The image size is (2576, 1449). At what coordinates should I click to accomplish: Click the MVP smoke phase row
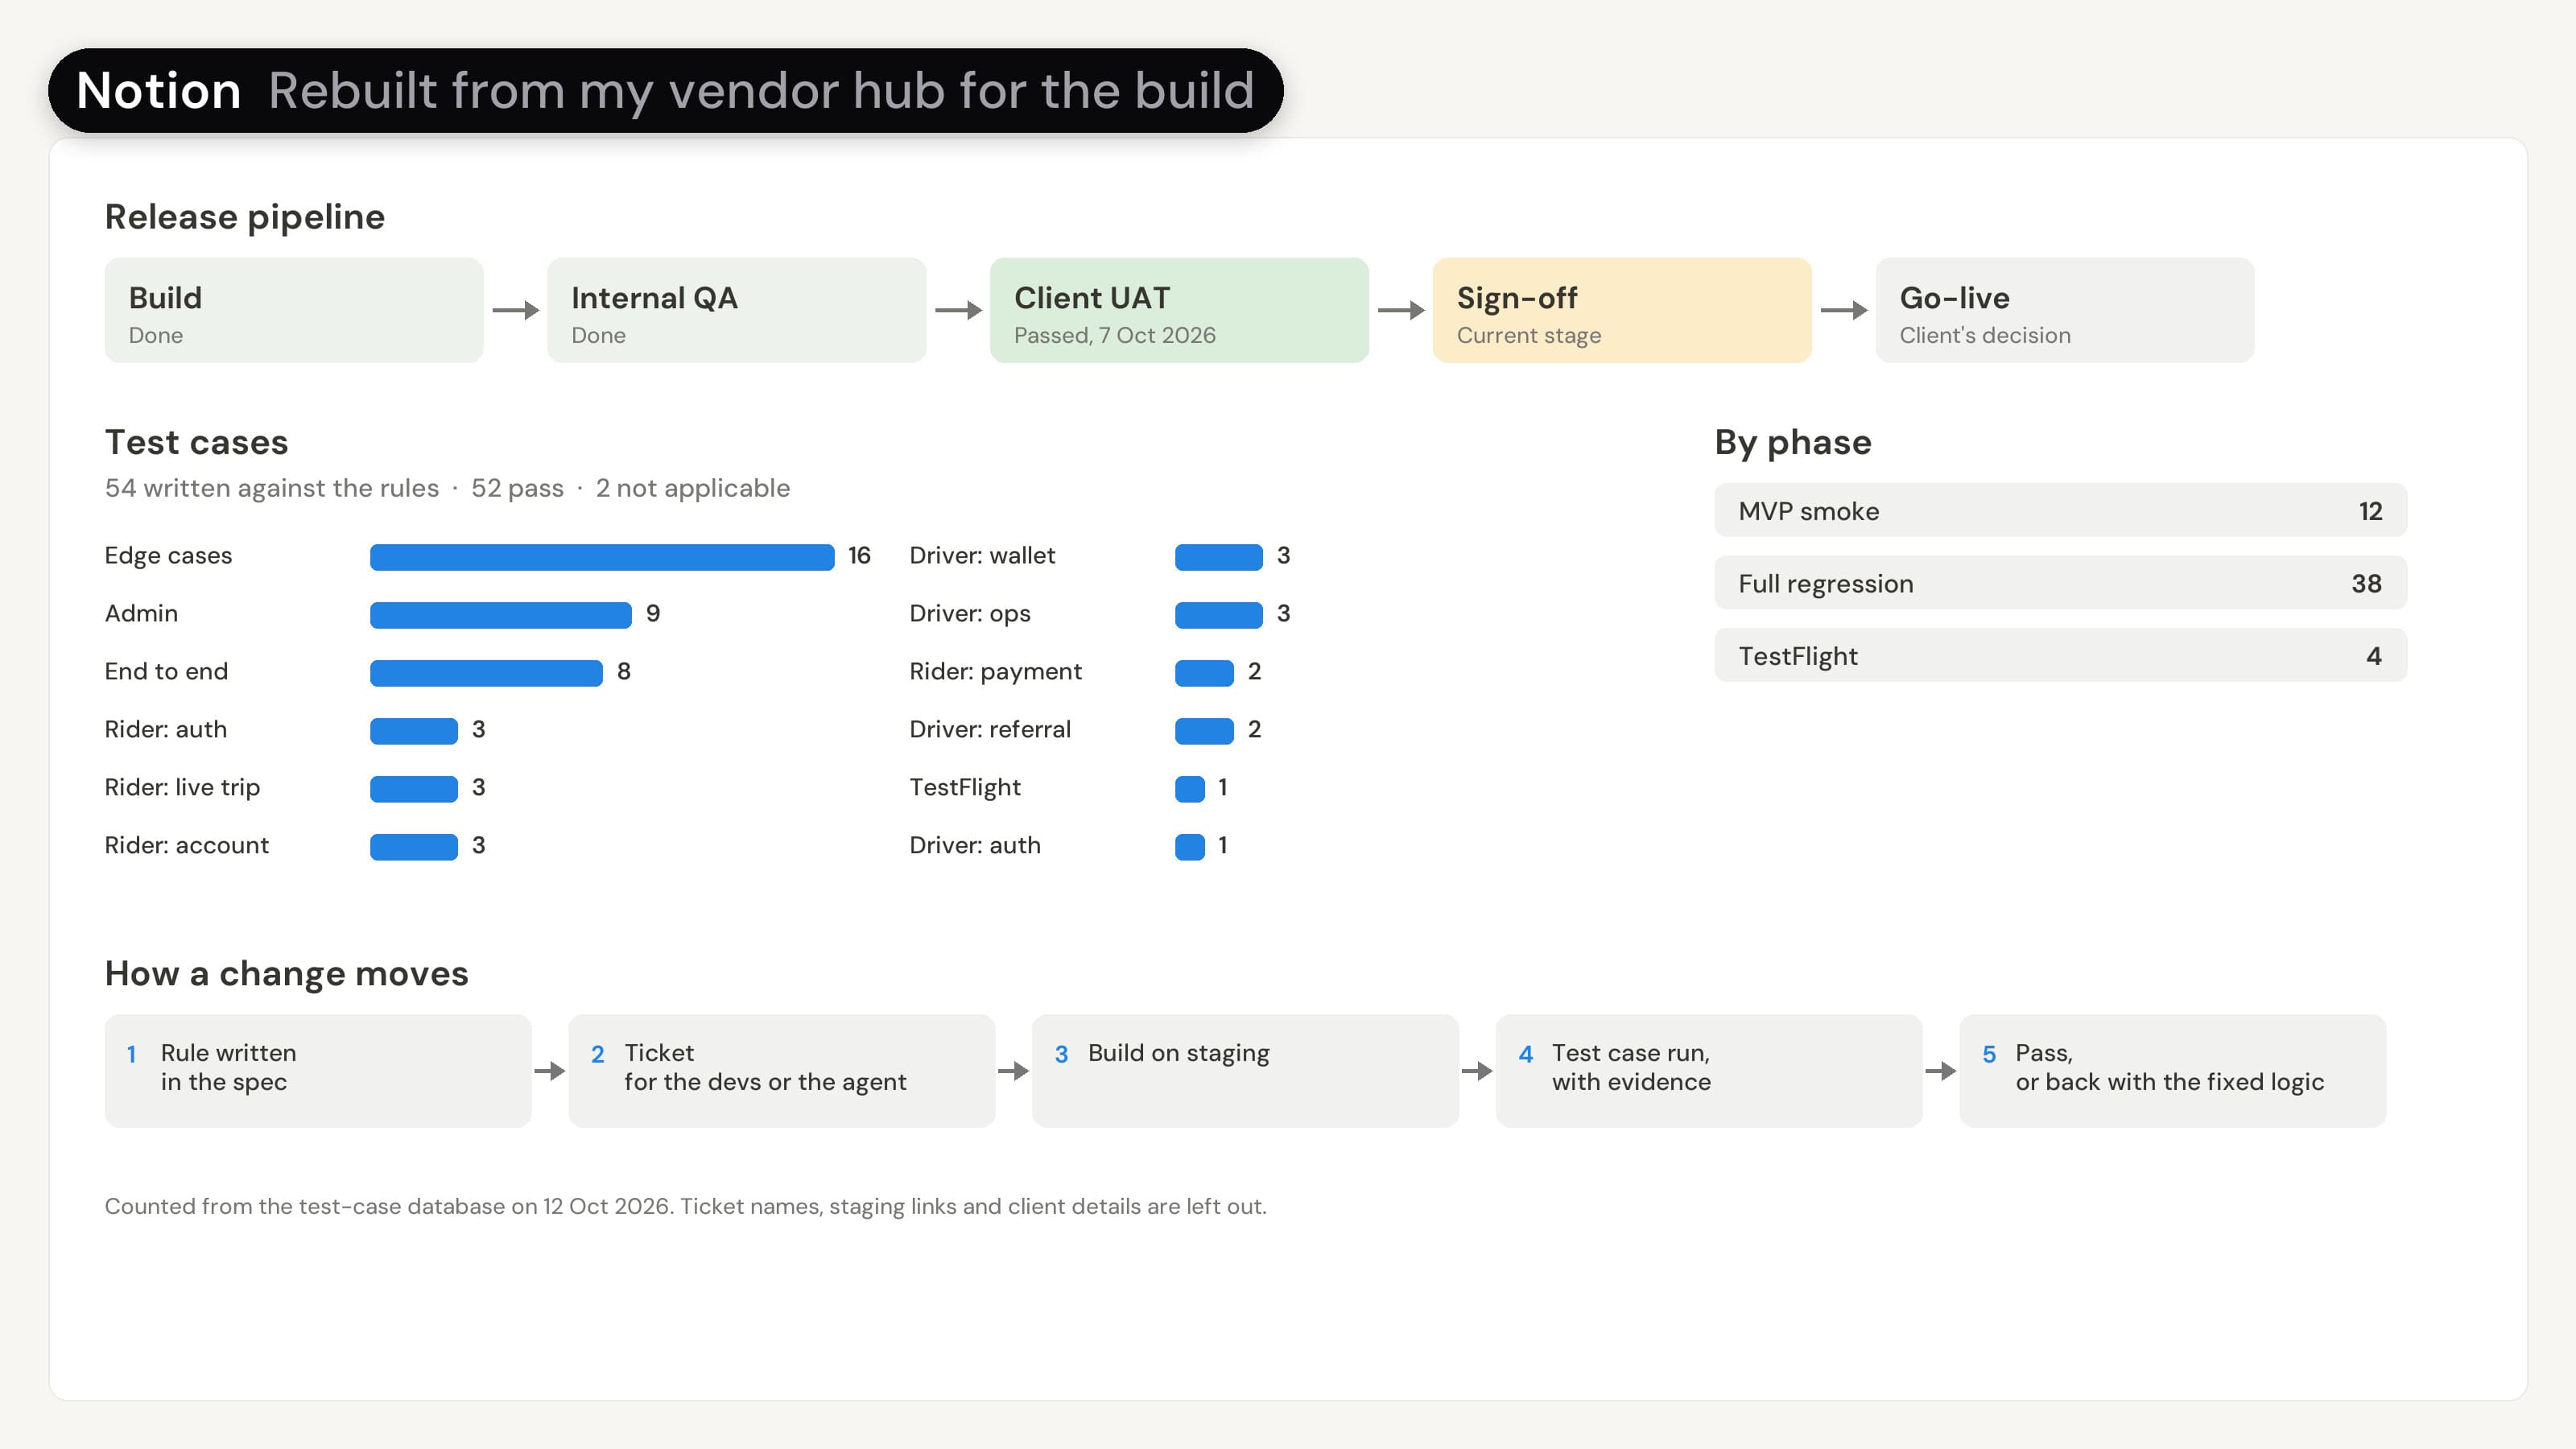(2061, 511)
